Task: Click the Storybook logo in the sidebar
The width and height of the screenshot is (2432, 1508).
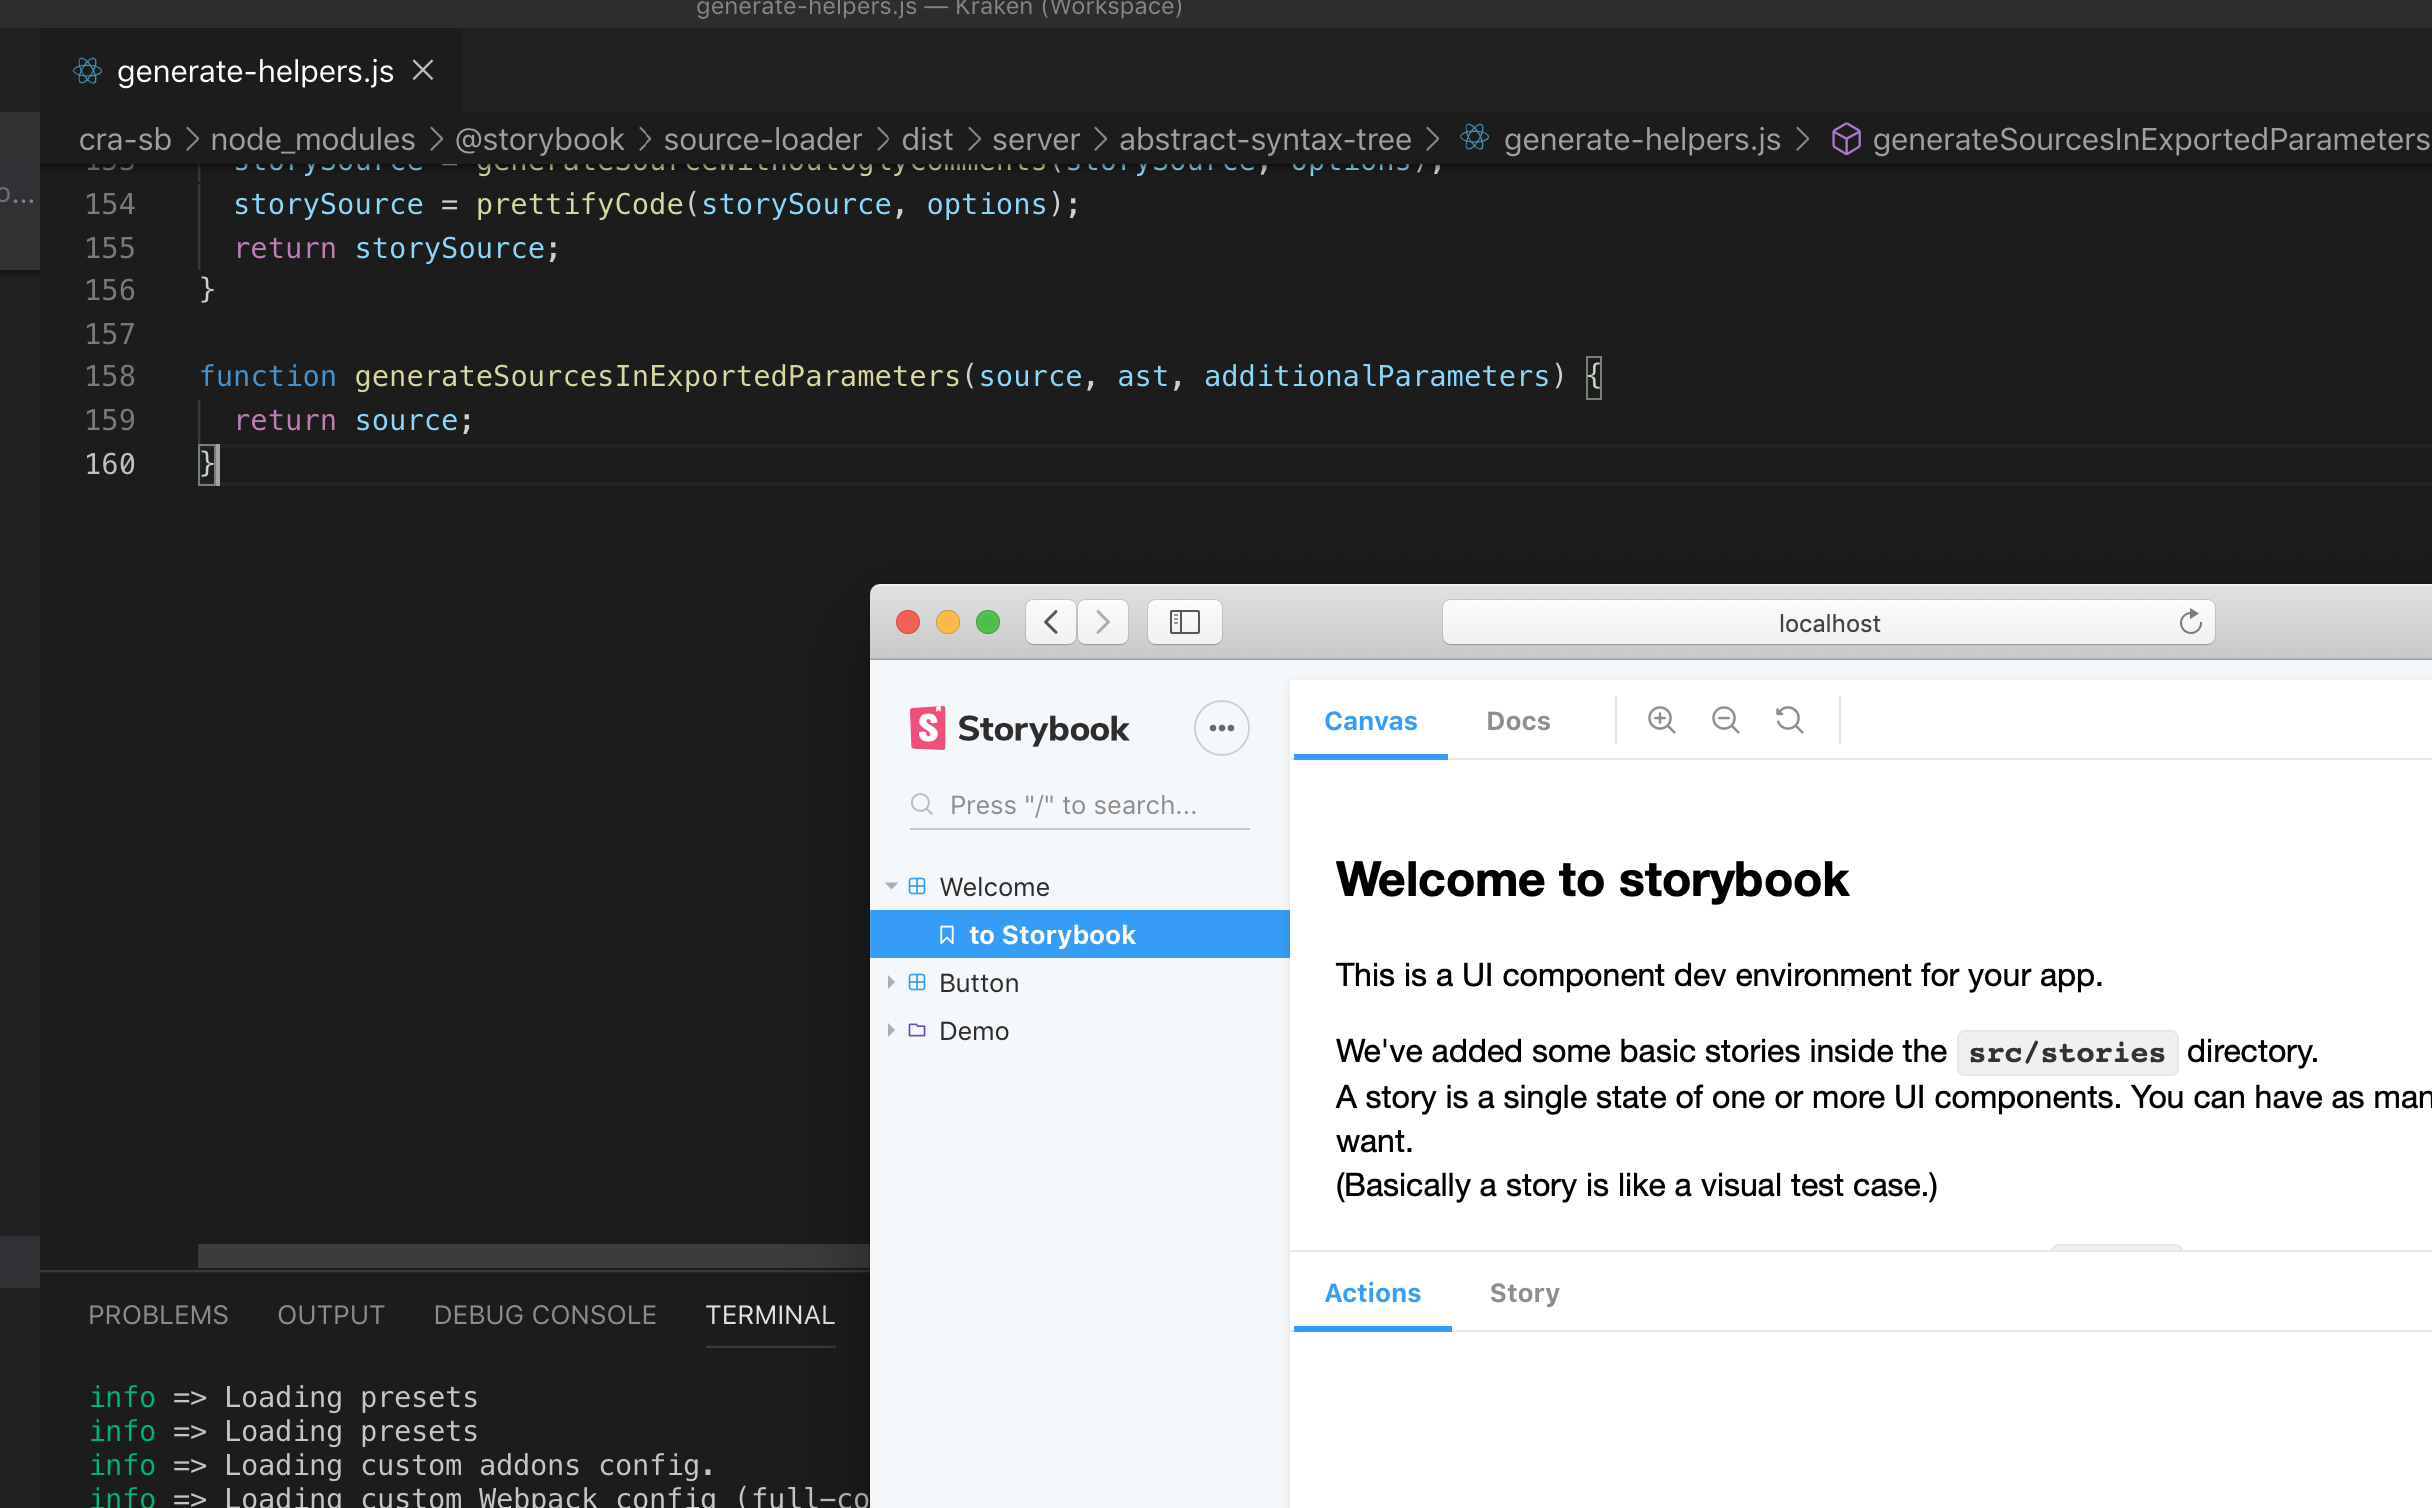Action: (x=929, y=728)
